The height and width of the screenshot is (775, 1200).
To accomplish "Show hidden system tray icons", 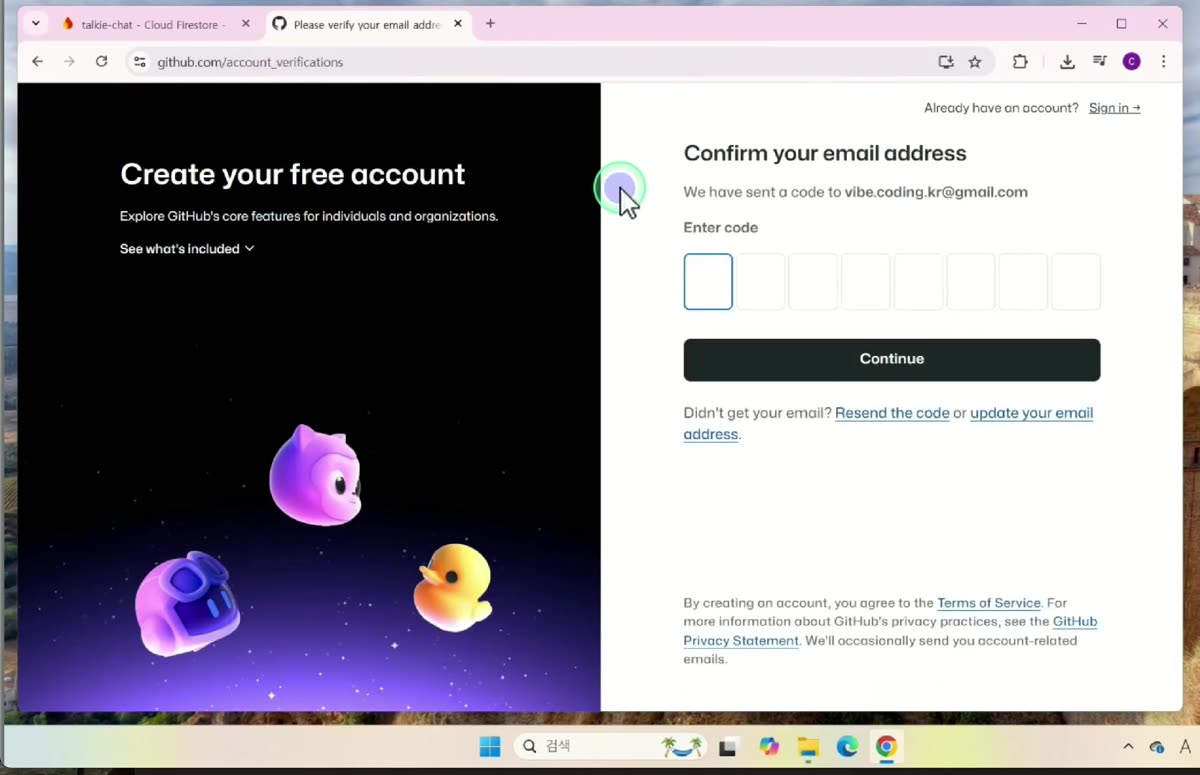I will pos(1128,747).
